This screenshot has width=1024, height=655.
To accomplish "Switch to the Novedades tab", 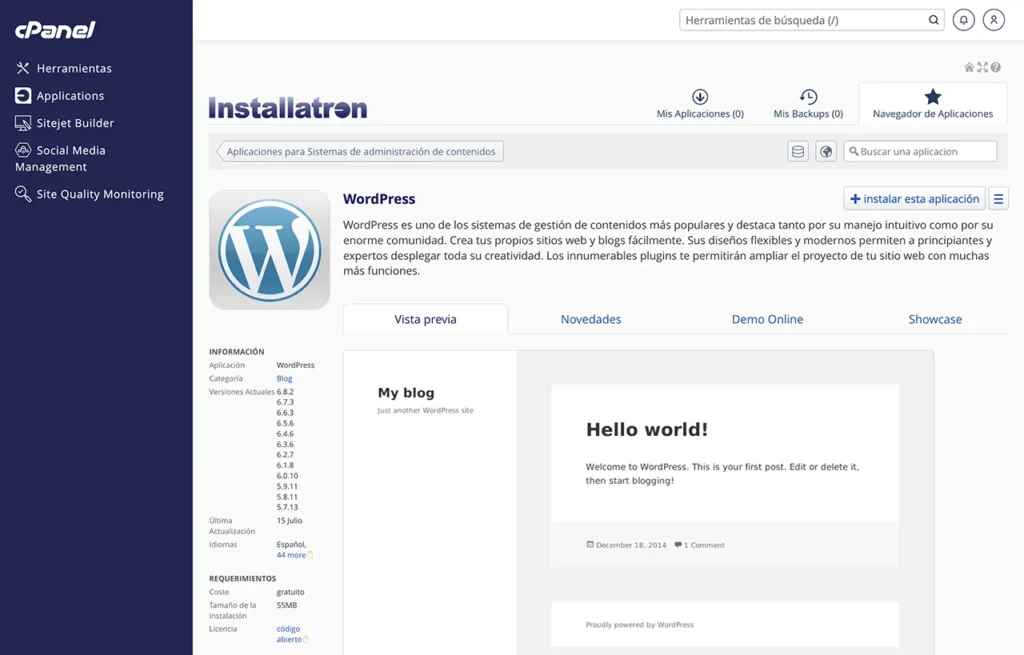I will tap(591, 319).
